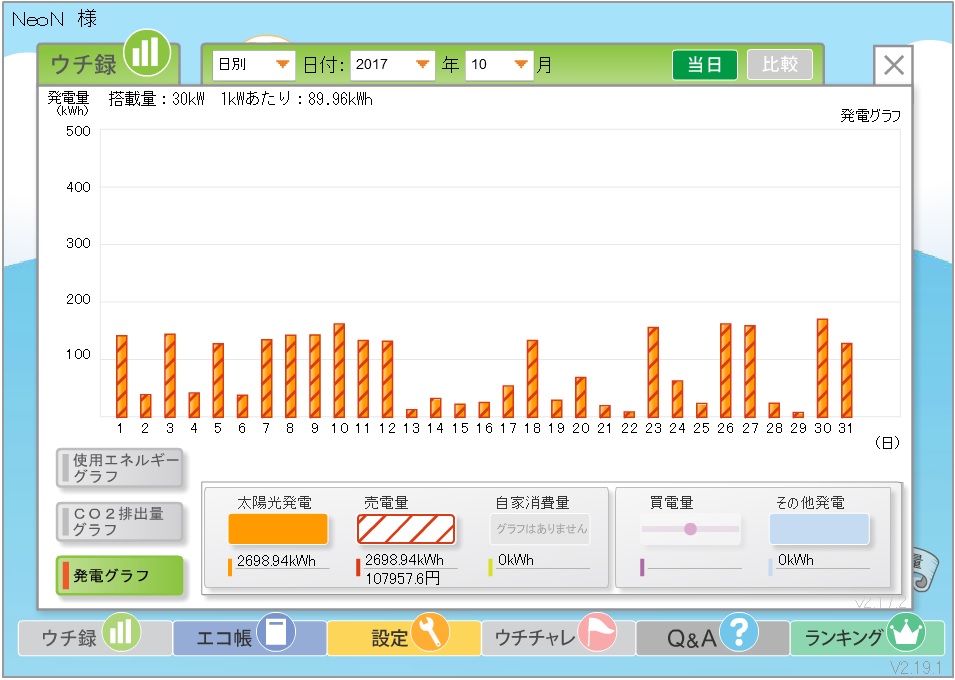955x680 pixels.
Task: Click the light blue その他発電 legend swatch
Action: point(819,529)
